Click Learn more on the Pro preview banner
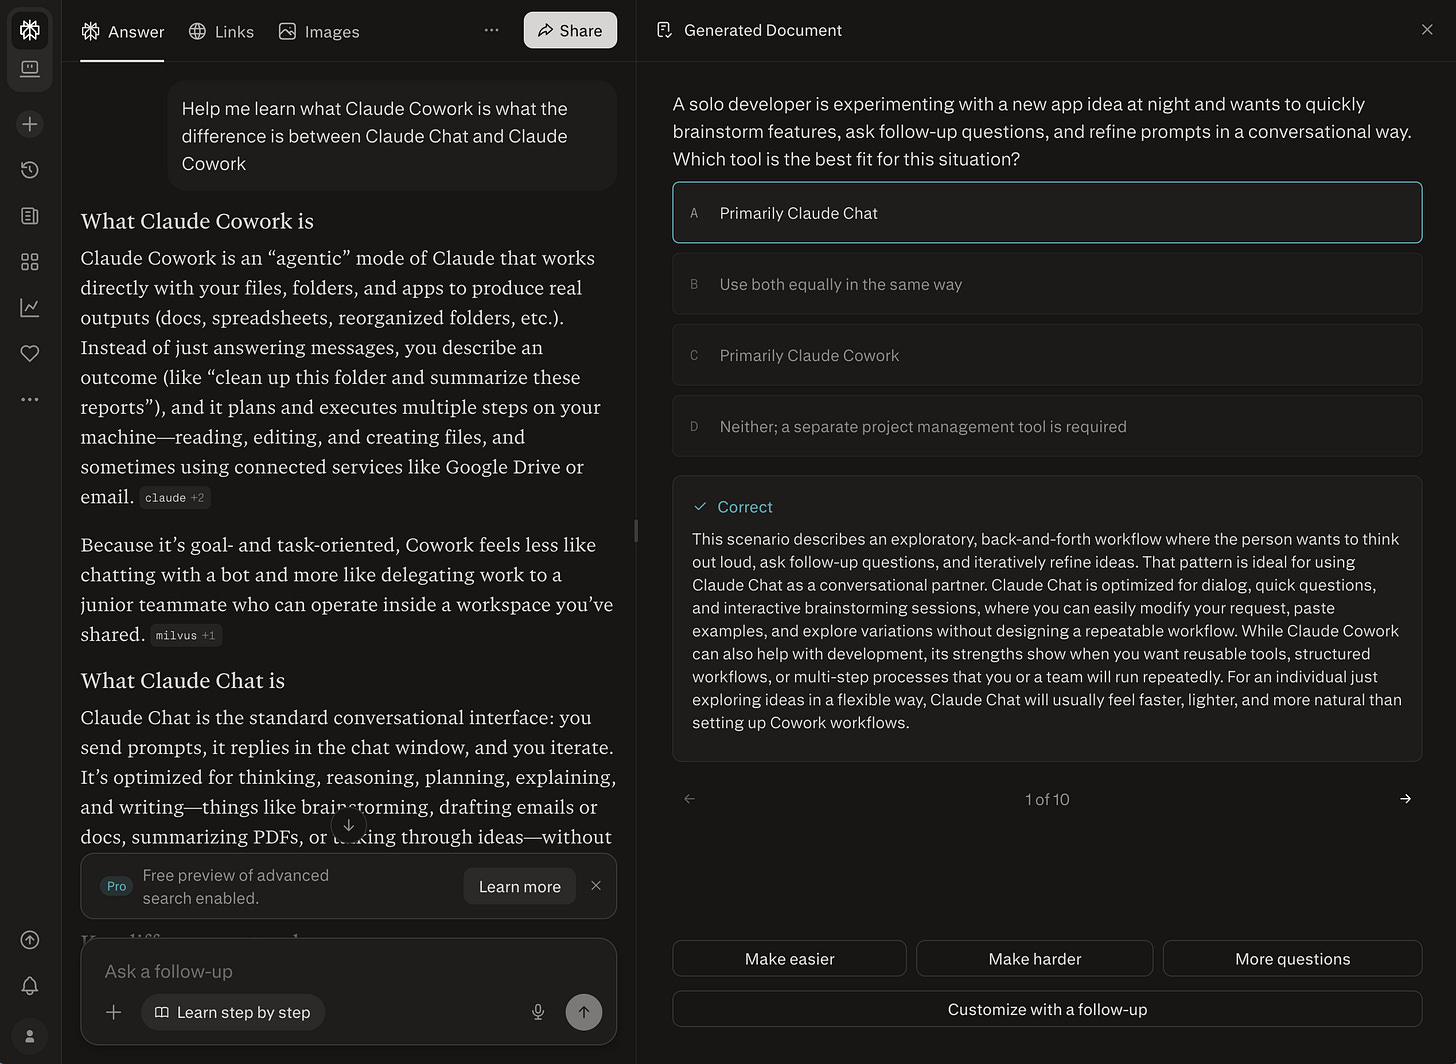Image resolution: width=1456 pixels, height=1064 pixels. pos(519,886)
